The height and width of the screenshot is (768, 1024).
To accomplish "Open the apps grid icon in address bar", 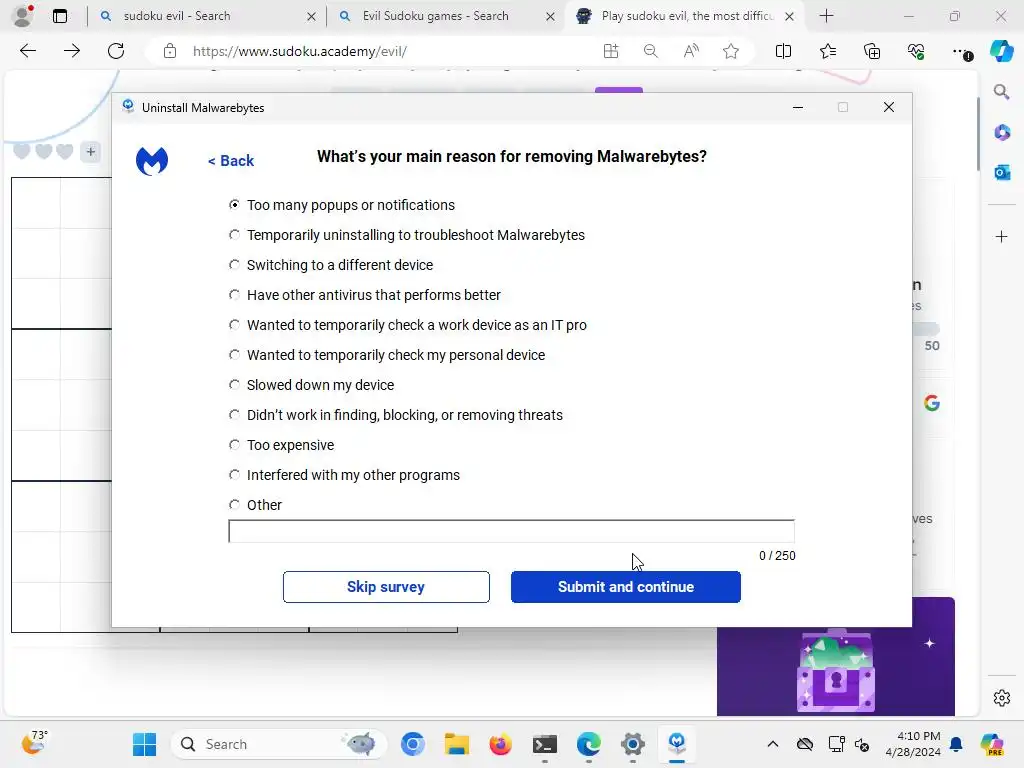I will tap(611, 51).
